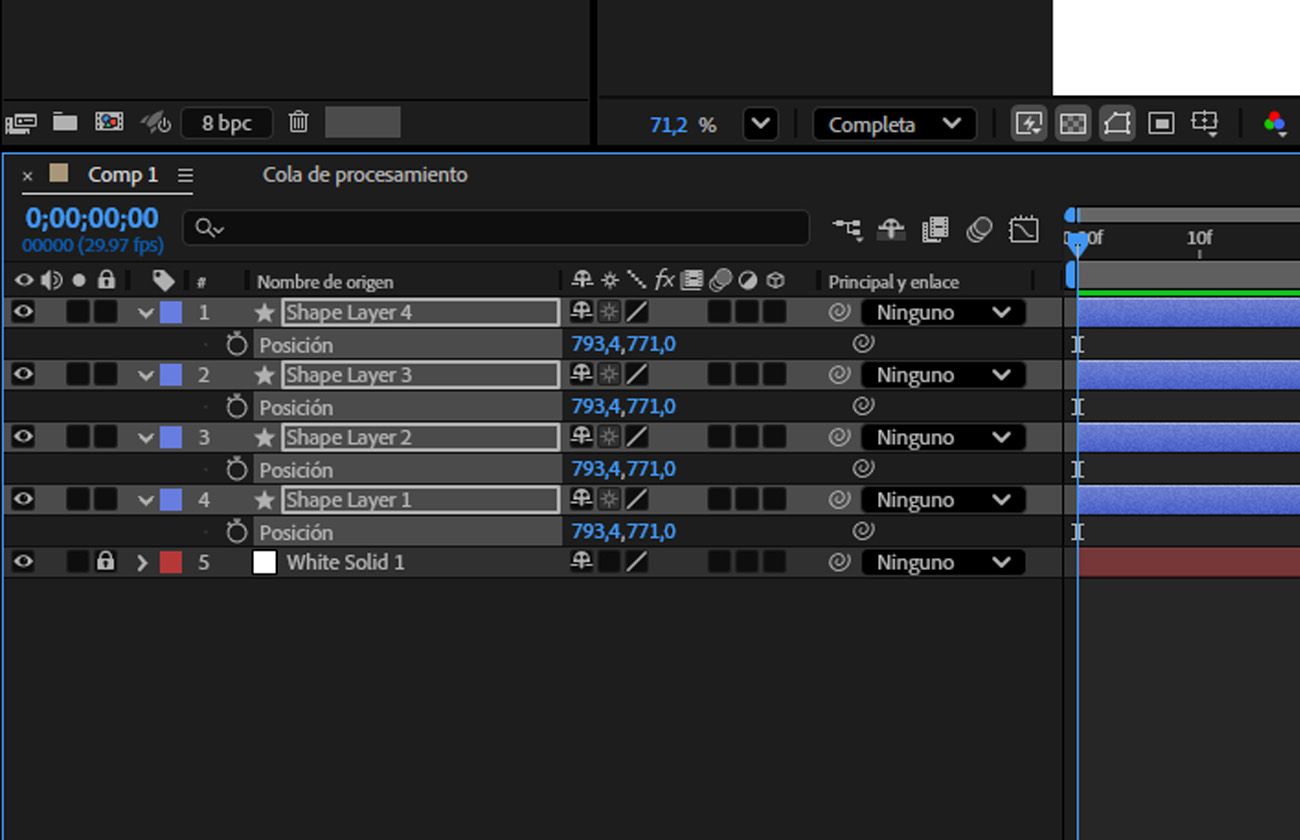The width and height of the screenshot is (1300, 840).
Task: Toggle the quality switch of Shape Layer 1
Action: [636, 499]
